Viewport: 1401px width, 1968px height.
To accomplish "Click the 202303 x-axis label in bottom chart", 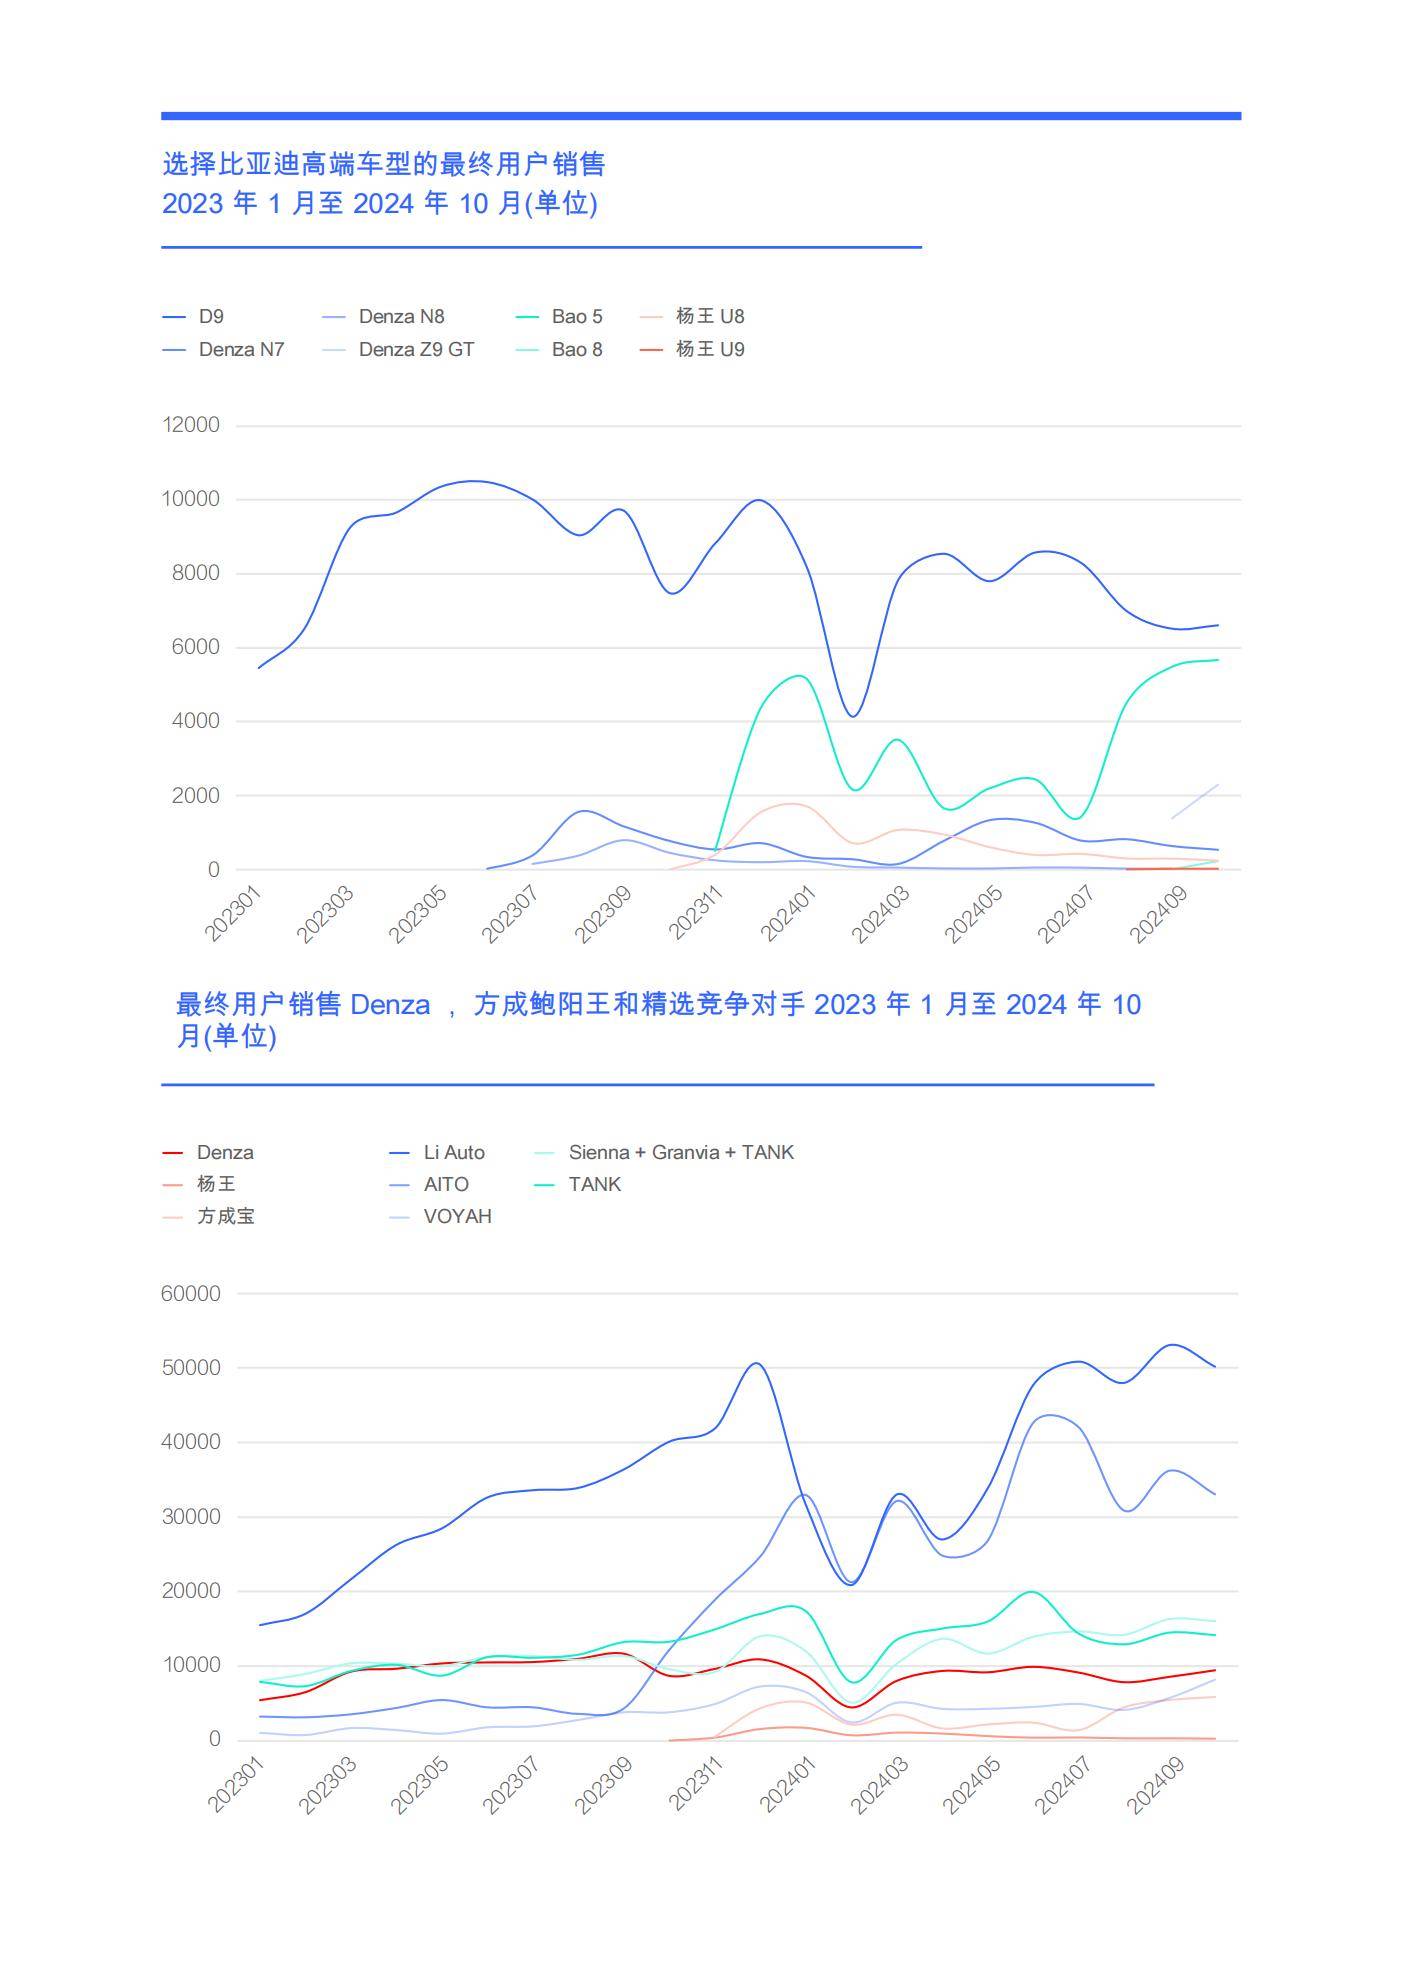I will tap(328, 1786).
